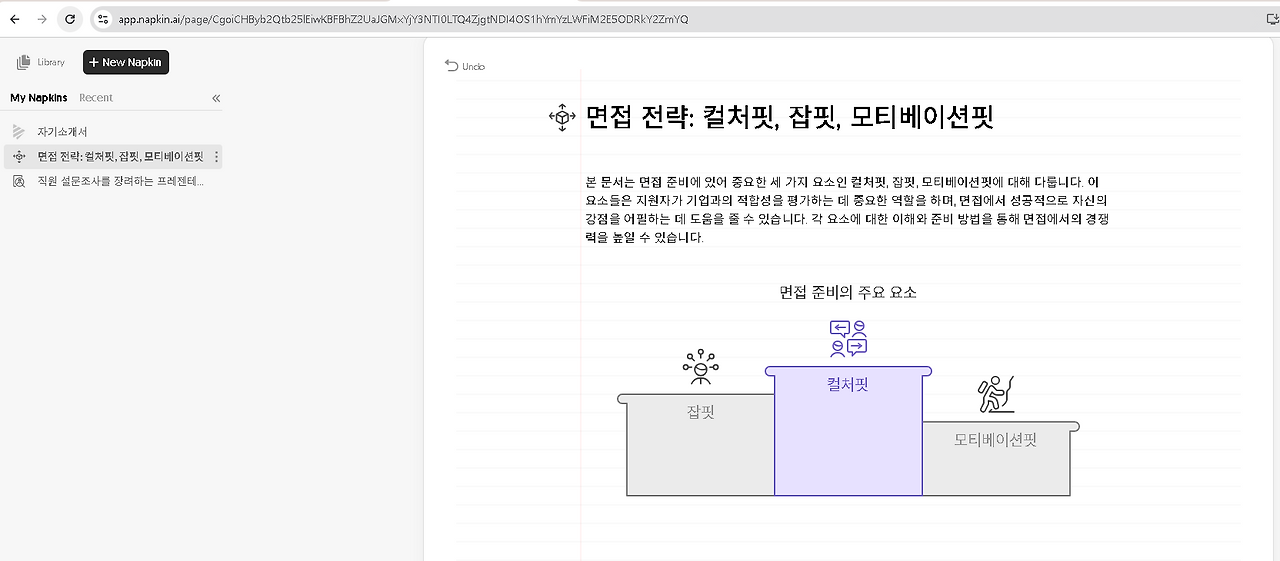Switch to My Napkins tab
1280x561 pixels.
tap(39, 98)
